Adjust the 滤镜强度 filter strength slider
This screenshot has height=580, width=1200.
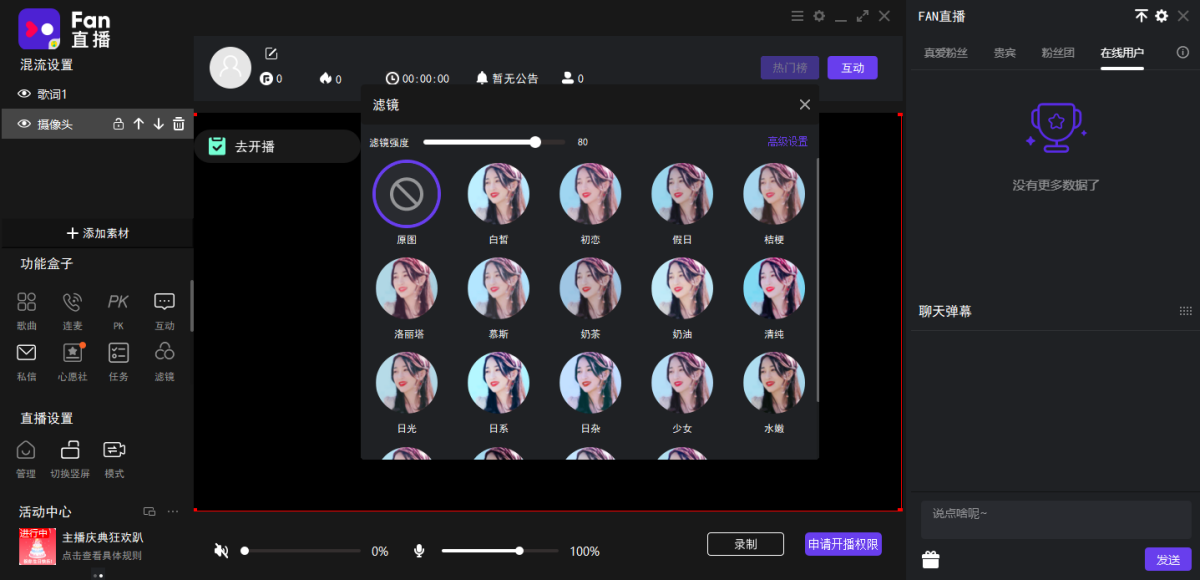[535, 142]
